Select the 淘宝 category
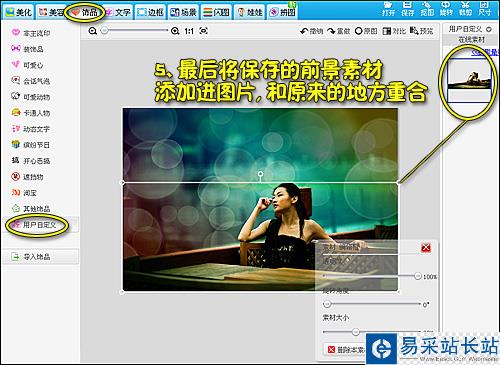Screen dimensions: 500x365 tap(24, 193)
